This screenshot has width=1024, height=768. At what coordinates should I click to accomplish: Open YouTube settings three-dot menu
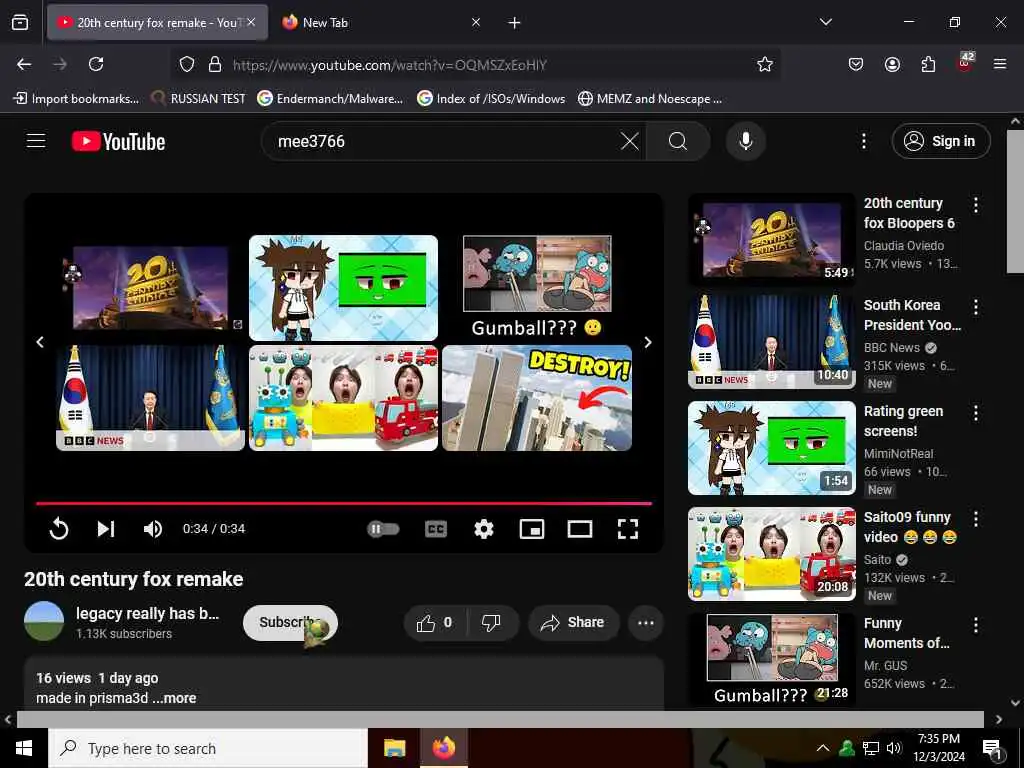pyautogui.click(x=863, y=141)
